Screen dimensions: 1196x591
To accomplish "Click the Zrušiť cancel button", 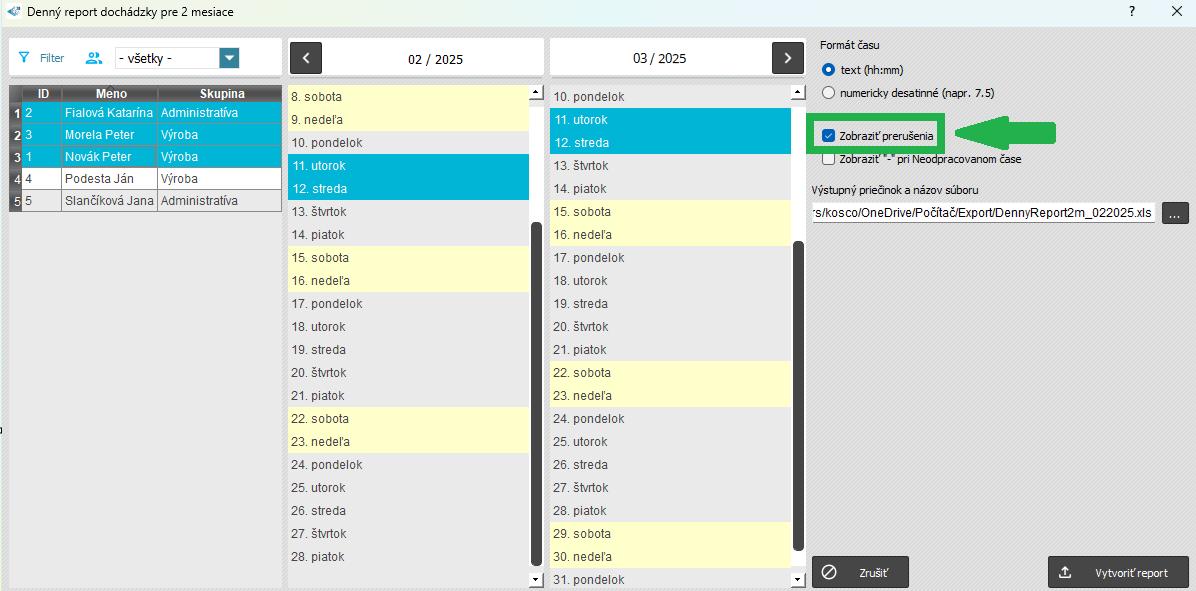I will coord(860,573).
